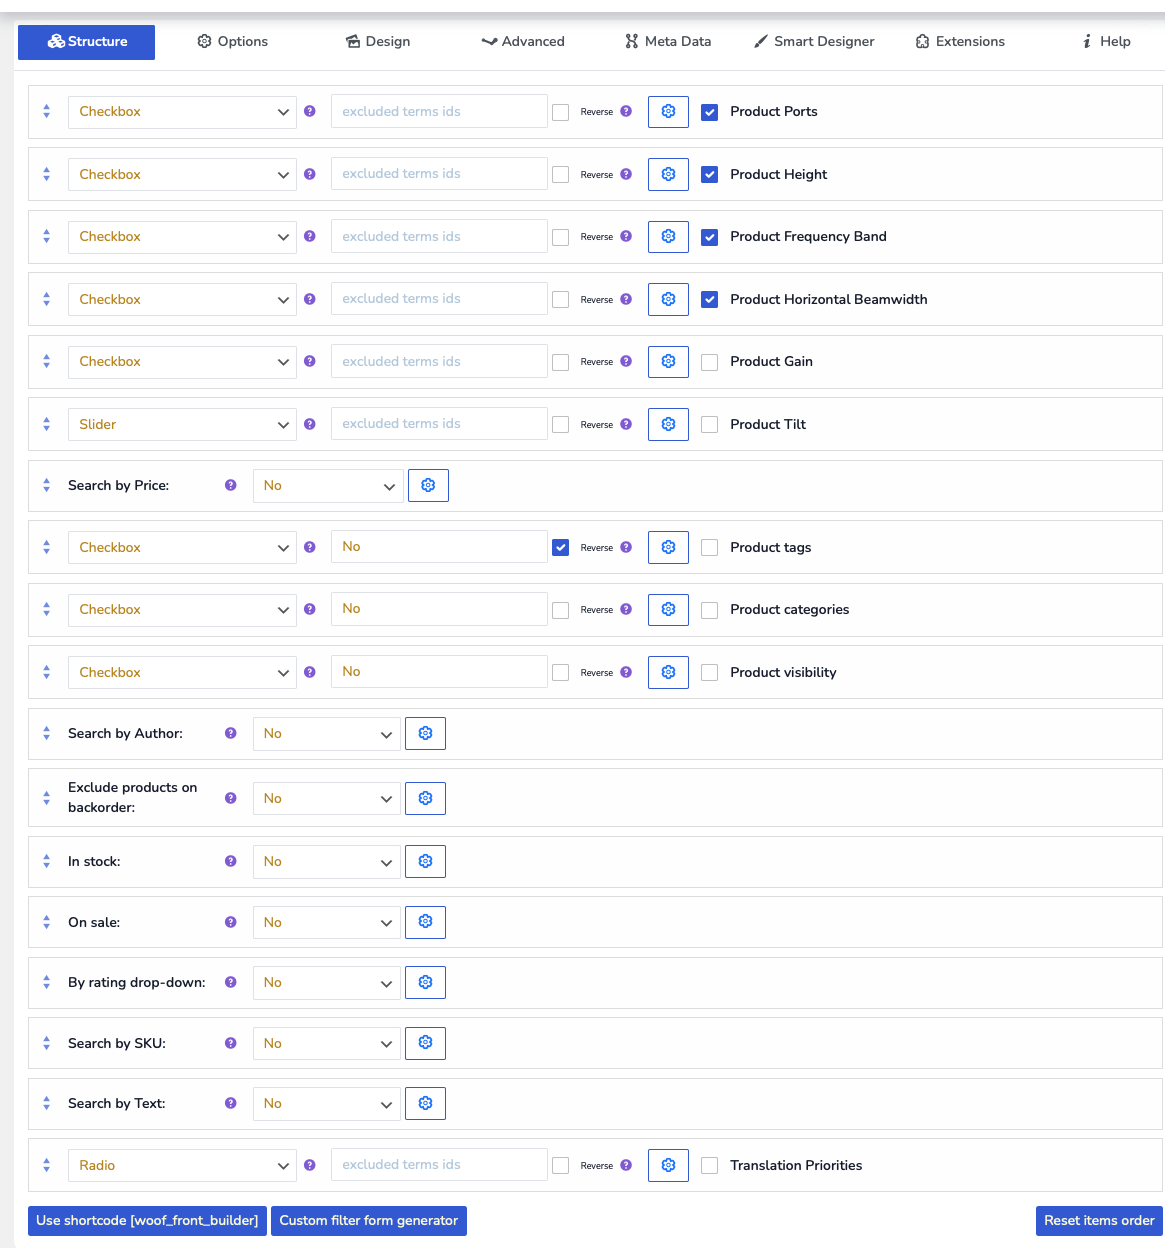
Task: Click Custom filter form generator button
Action: [x=368, y=1221]
